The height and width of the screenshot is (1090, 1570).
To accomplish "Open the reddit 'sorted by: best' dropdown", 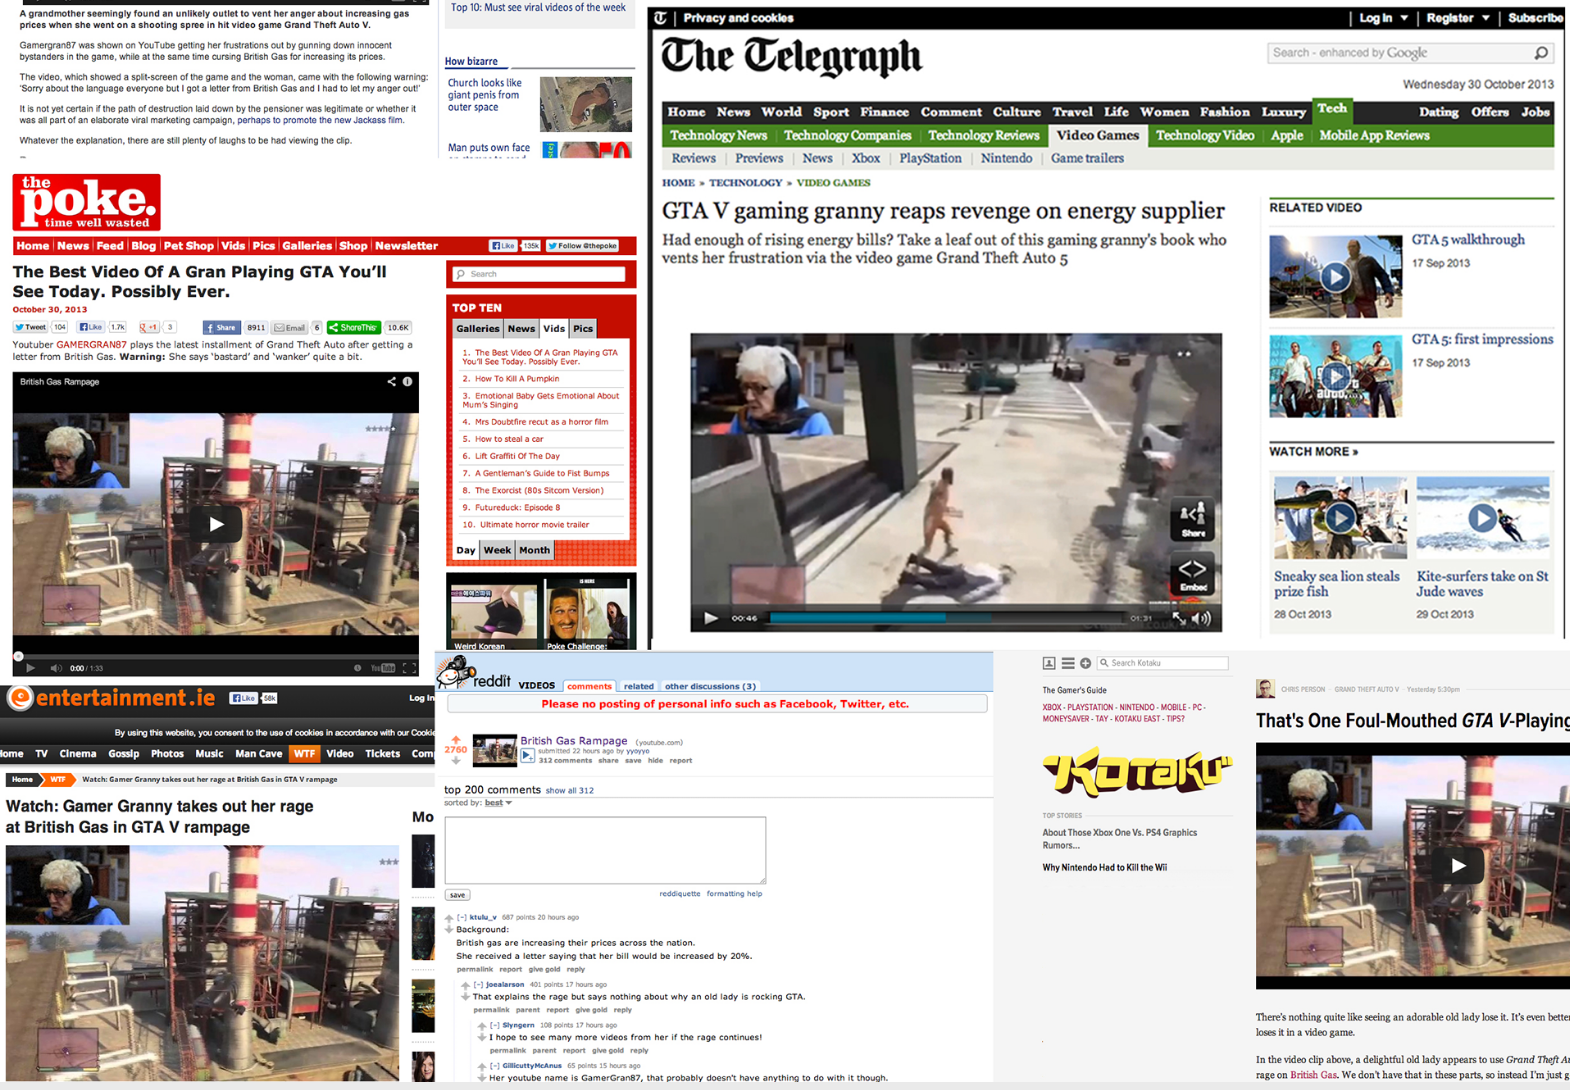I will click(x=498, y=803).
